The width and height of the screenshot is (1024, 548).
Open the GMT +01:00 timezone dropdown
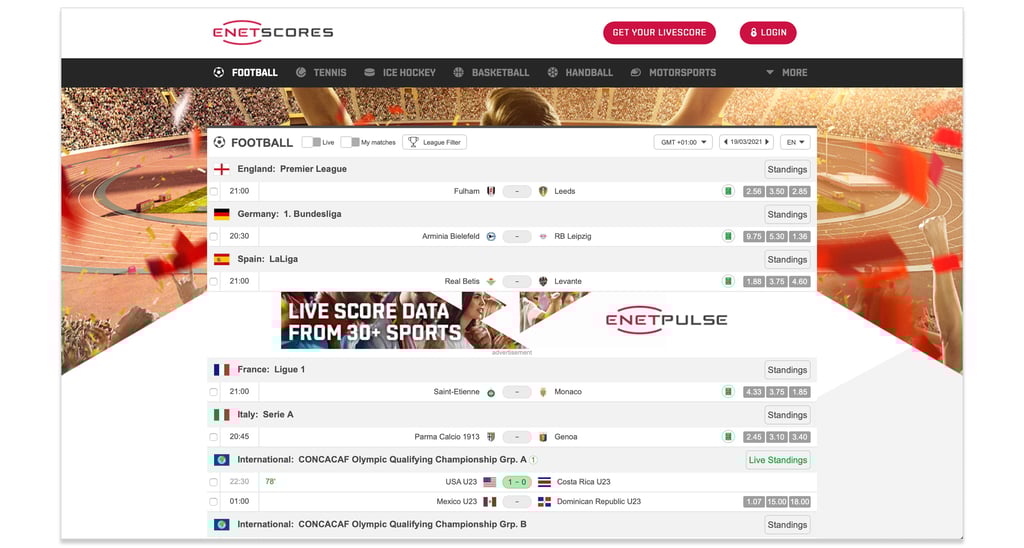(683, 142)
